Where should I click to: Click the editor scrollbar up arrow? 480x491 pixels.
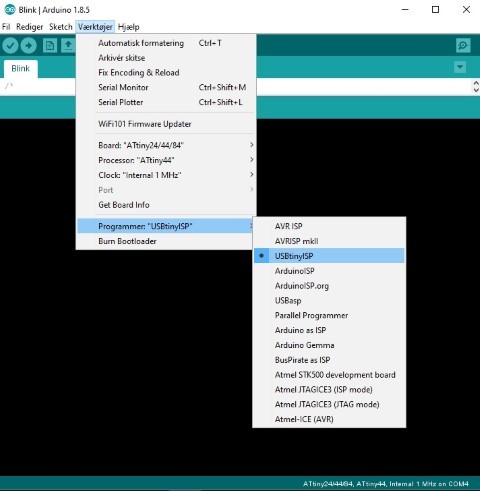476,83
